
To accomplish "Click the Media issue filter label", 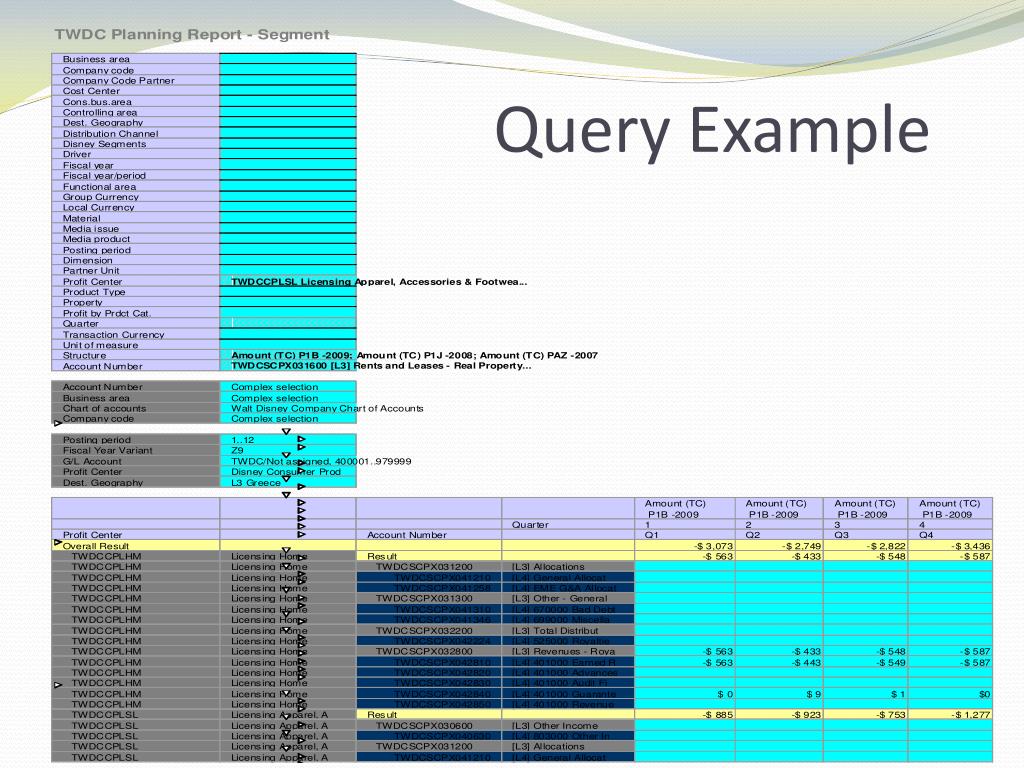I will coord(90,229).
